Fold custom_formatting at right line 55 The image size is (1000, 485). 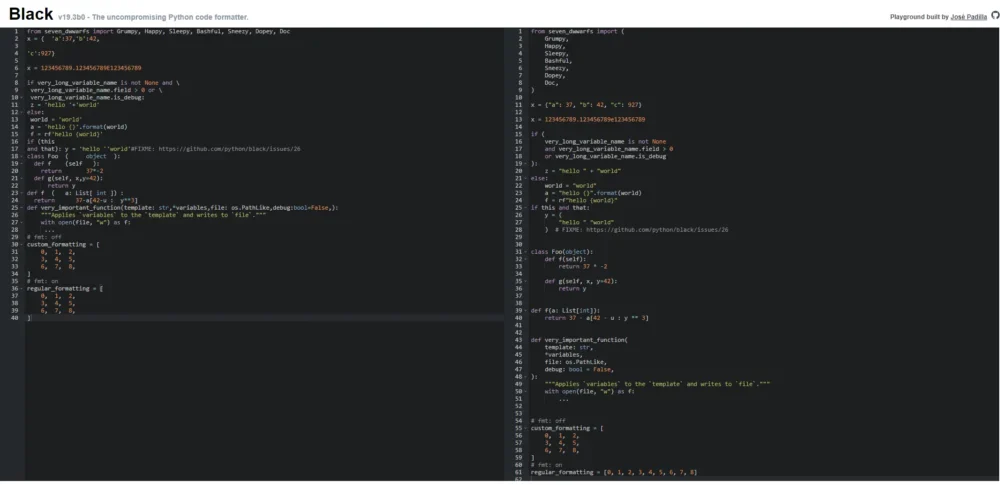pos(526,428)
